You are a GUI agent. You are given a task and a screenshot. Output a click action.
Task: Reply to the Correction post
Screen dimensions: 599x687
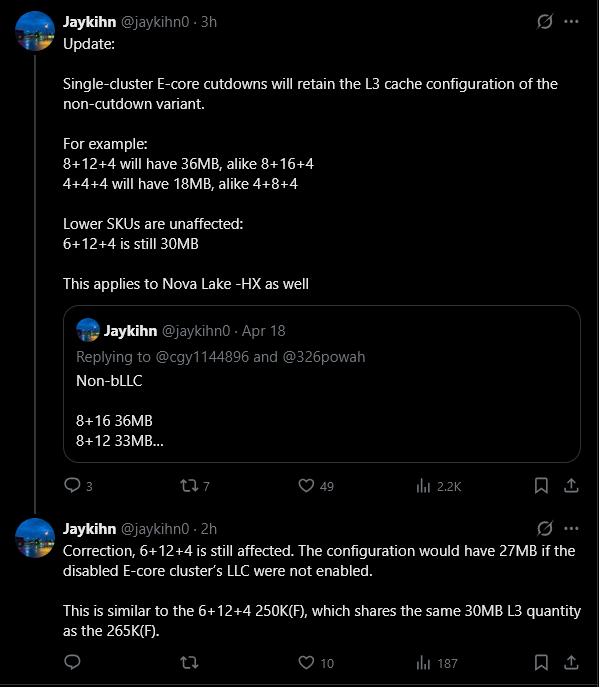point(72,662)
